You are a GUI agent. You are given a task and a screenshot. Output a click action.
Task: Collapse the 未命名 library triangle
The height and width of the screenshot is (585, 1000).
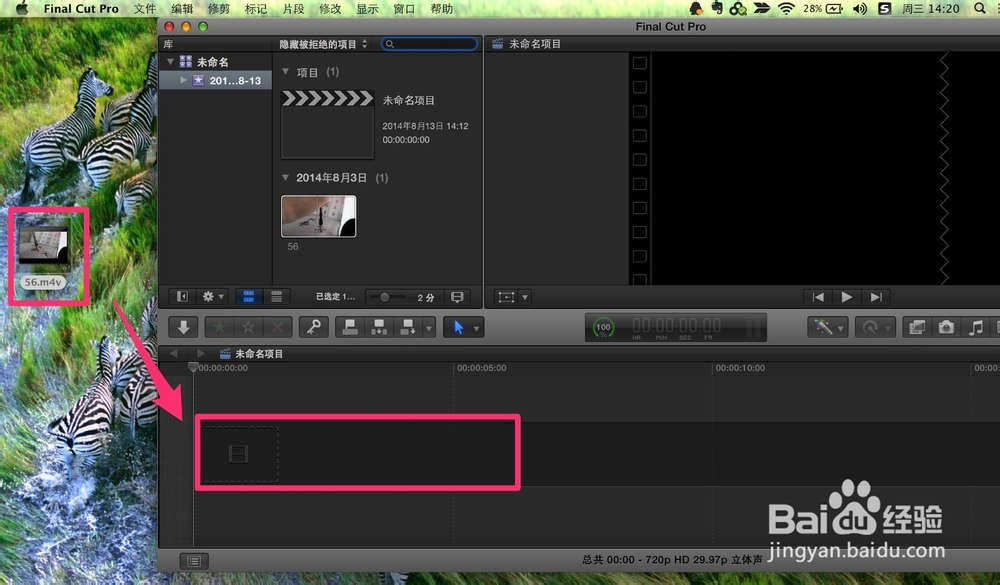point(170,62)
